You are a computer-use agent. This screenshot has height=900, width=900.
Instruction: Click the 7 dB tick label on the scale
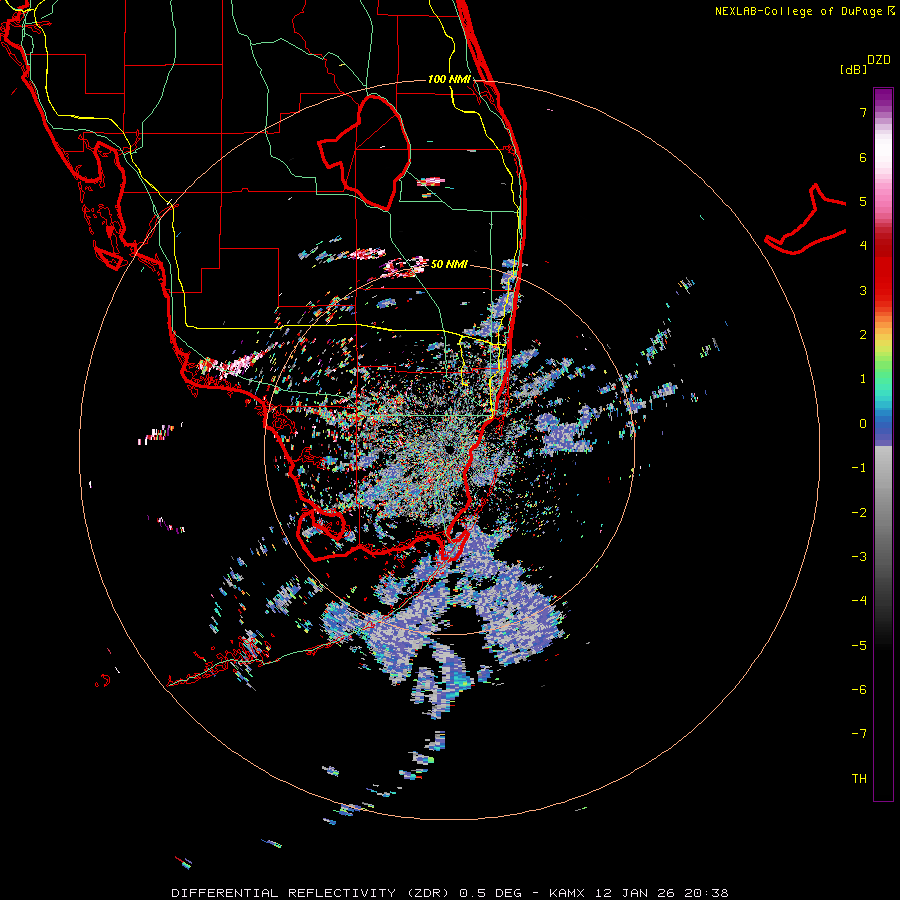(x=863, y=112)
